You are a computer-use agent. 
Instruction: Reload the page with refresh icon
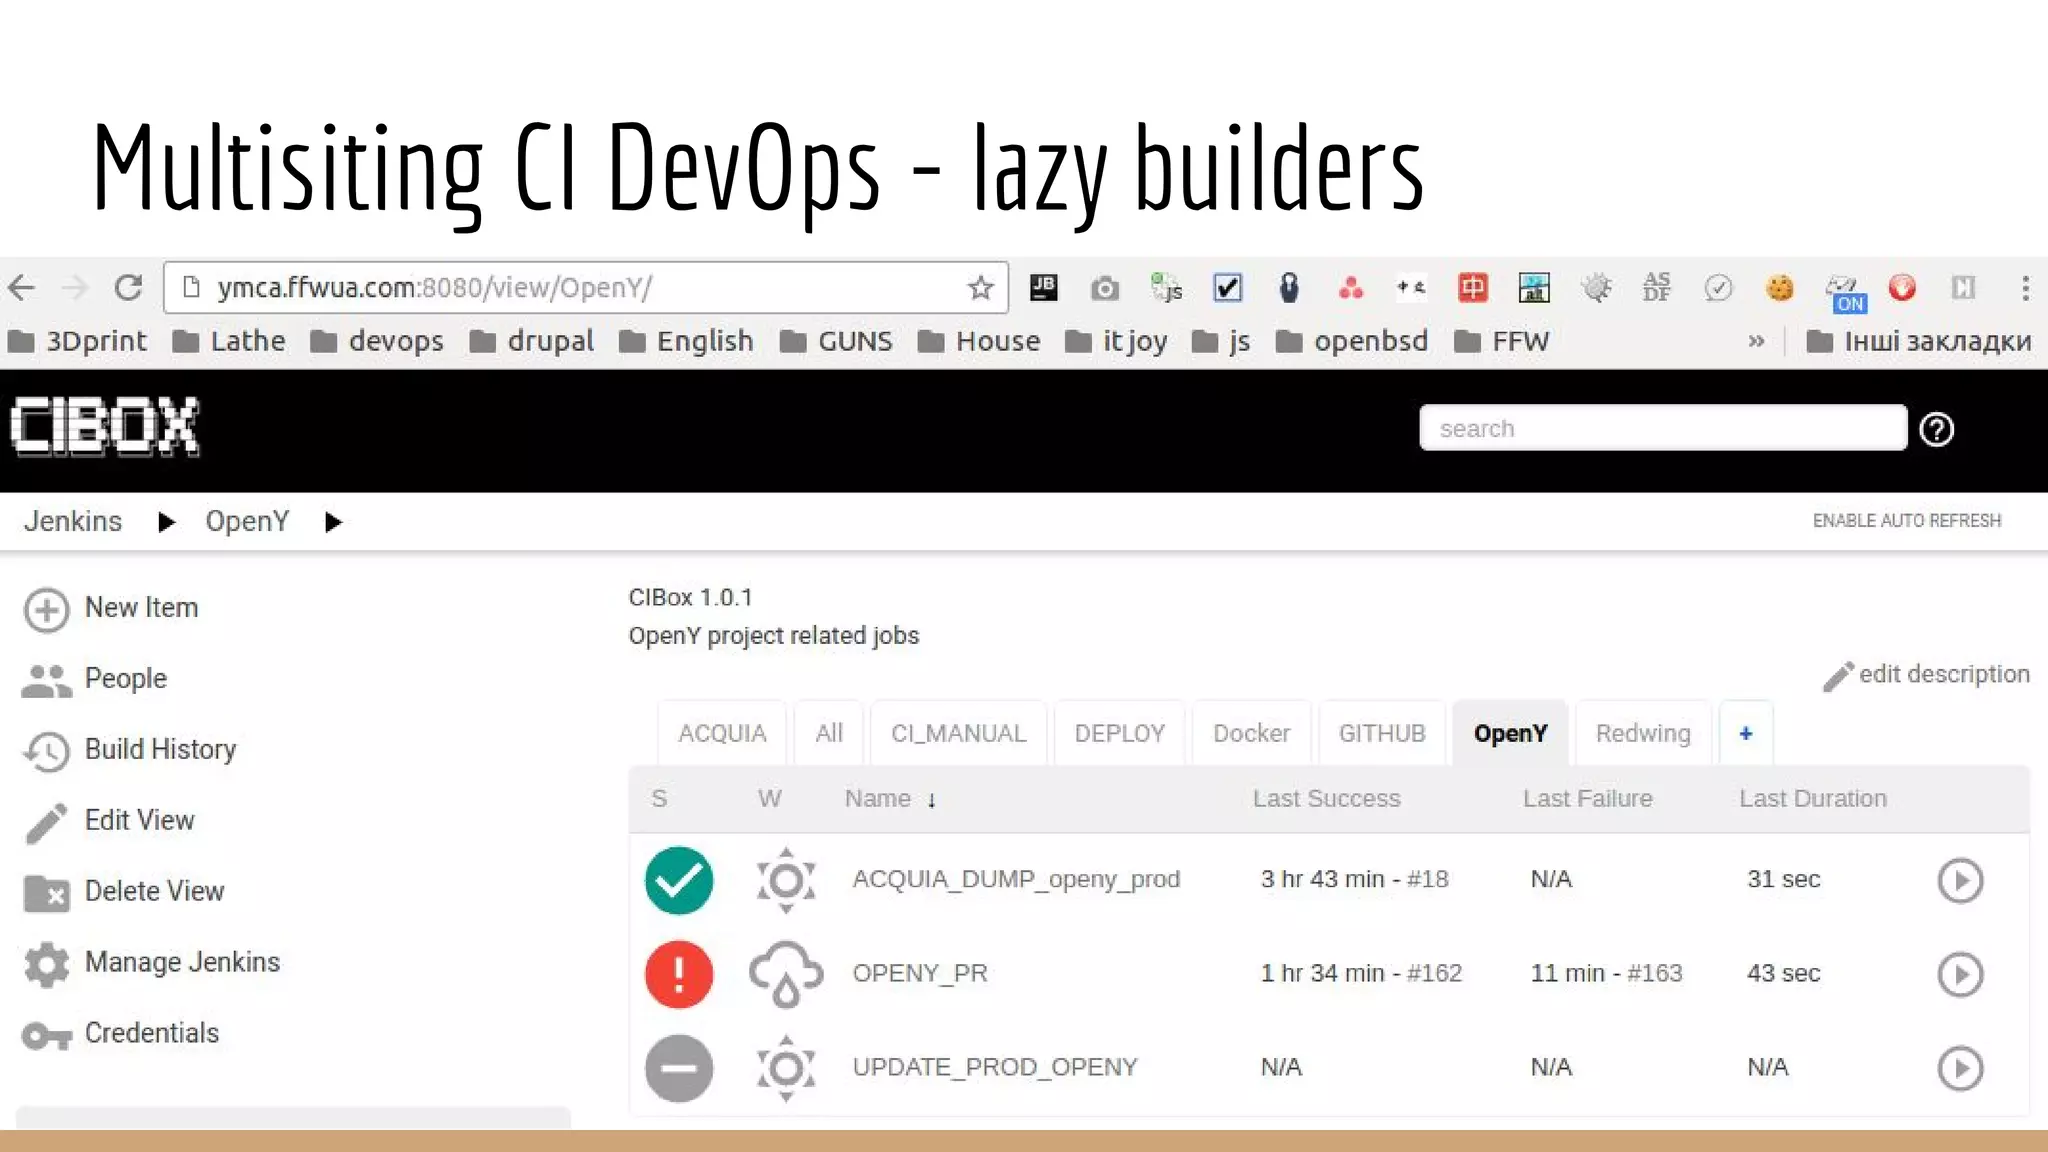128,288
